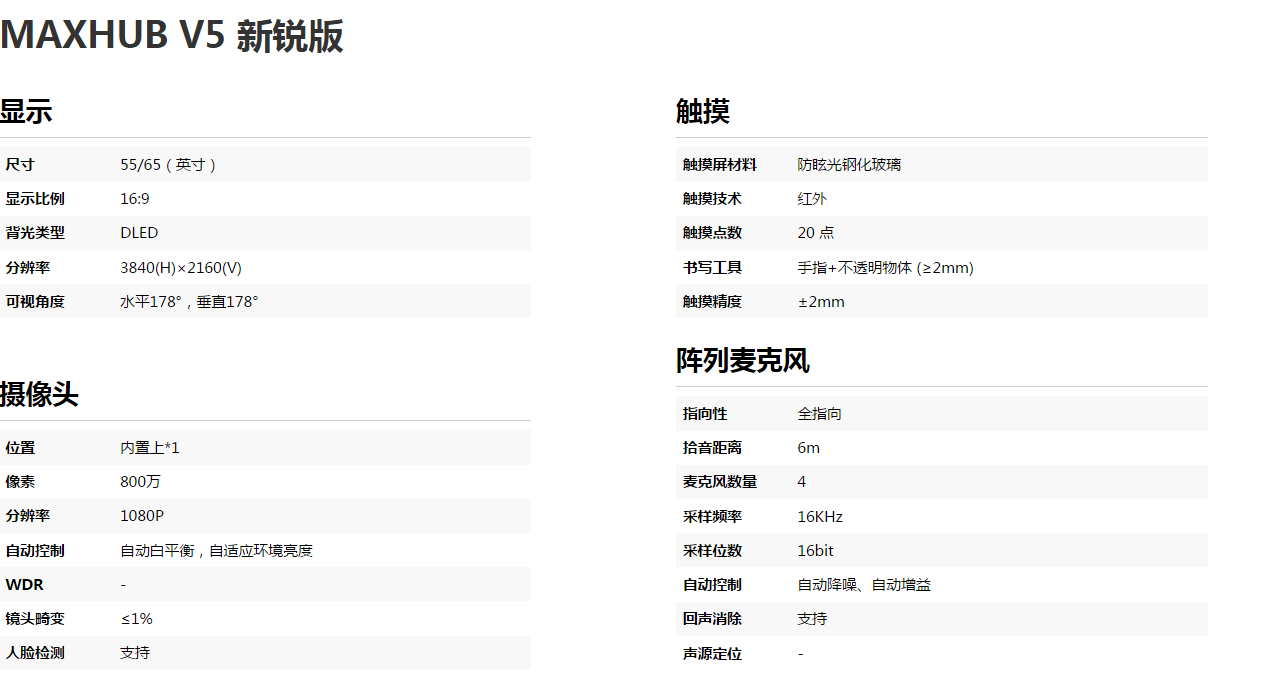Select the 背光类型 DLED value
This screenshot has width=1270, height=695.
click(x=139, y=233)
